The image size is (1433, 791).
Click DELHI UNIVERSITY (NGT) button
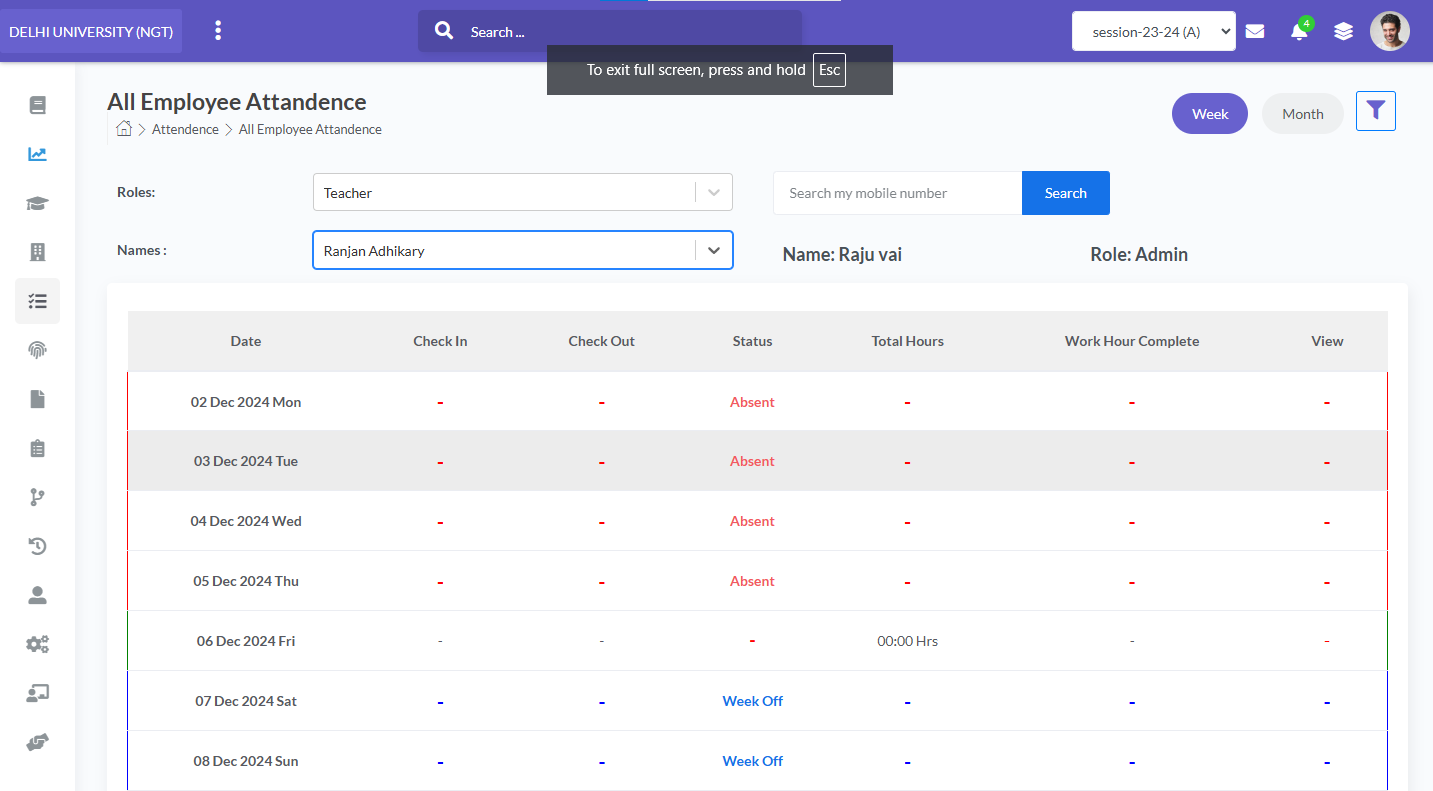click(x=91, y=31)
